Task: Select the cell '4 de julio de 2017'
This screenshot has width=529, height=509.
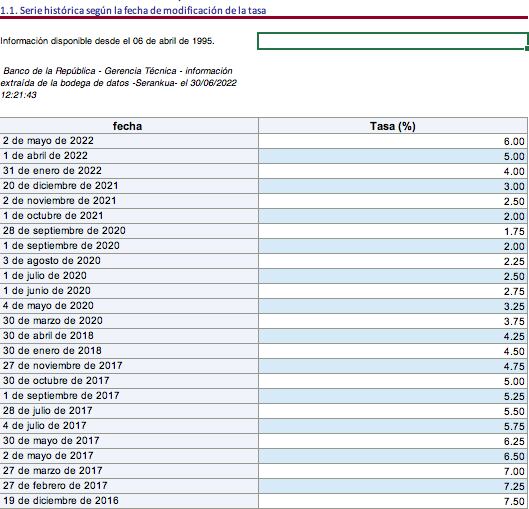Action: click(129, 426)
